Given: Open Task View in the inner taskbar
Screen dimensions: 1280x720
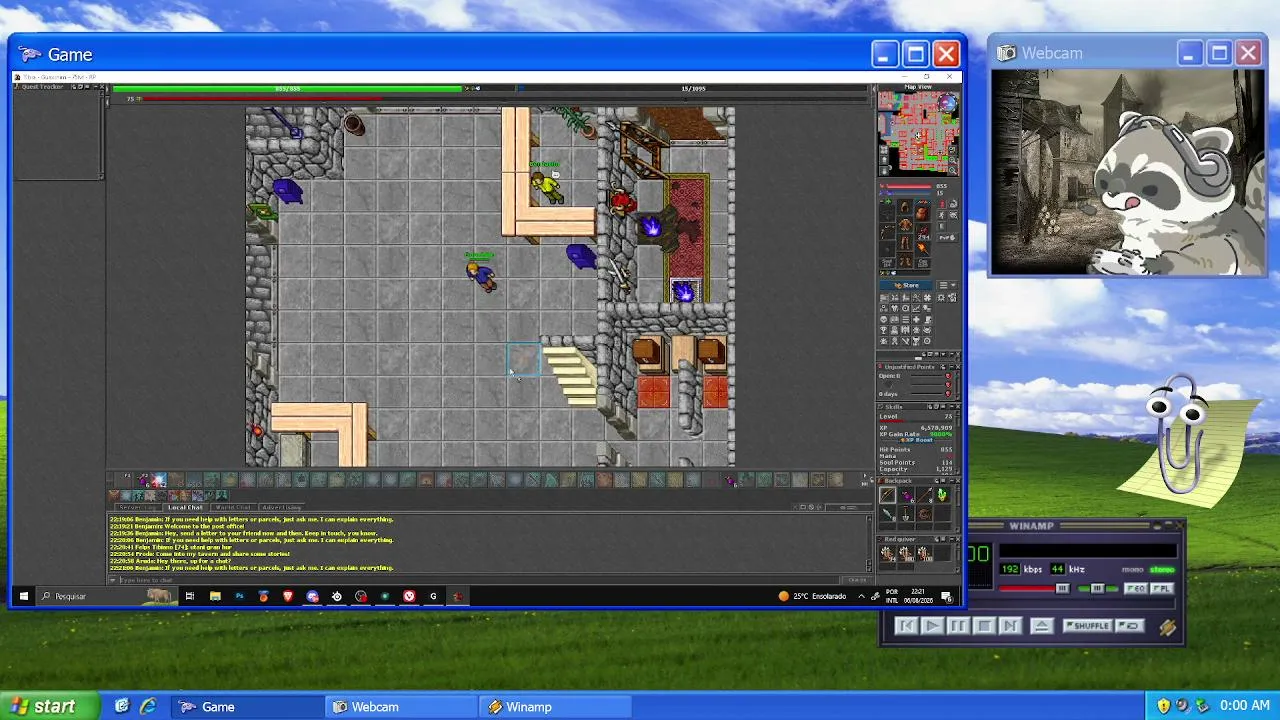Looking at the screenshot, I should click(189, 596).
